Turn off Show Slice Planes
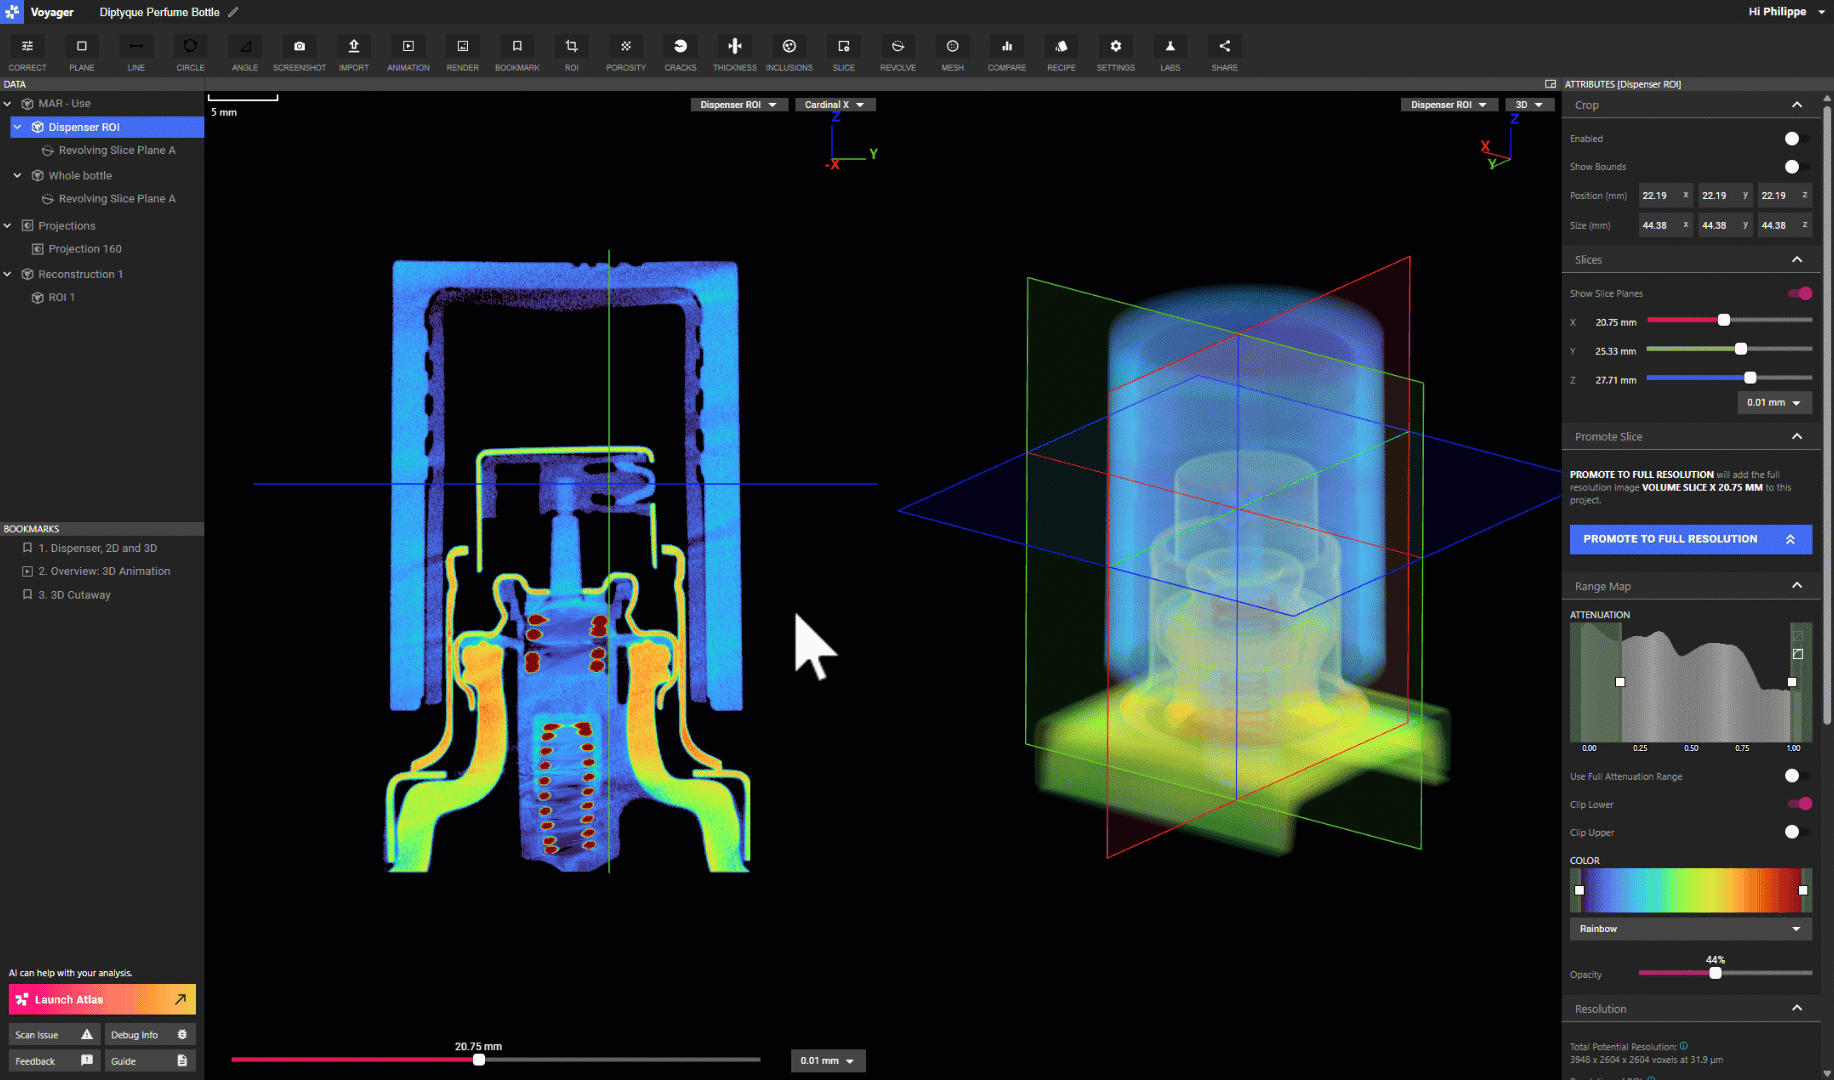1834x1080 pixels. coord(1799,293)
